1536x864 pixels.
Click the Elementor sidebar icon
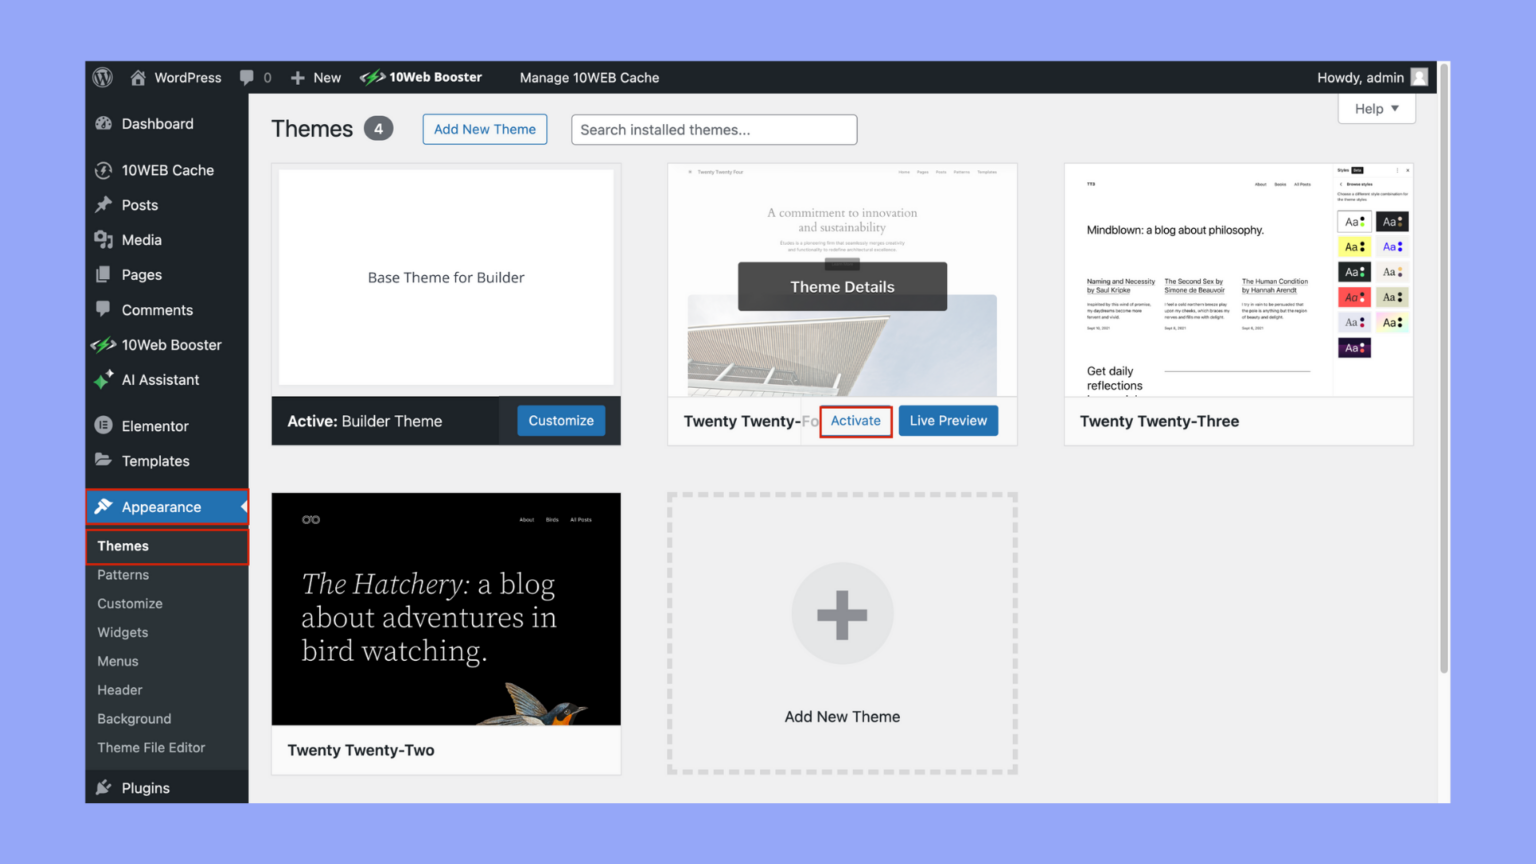104,425
